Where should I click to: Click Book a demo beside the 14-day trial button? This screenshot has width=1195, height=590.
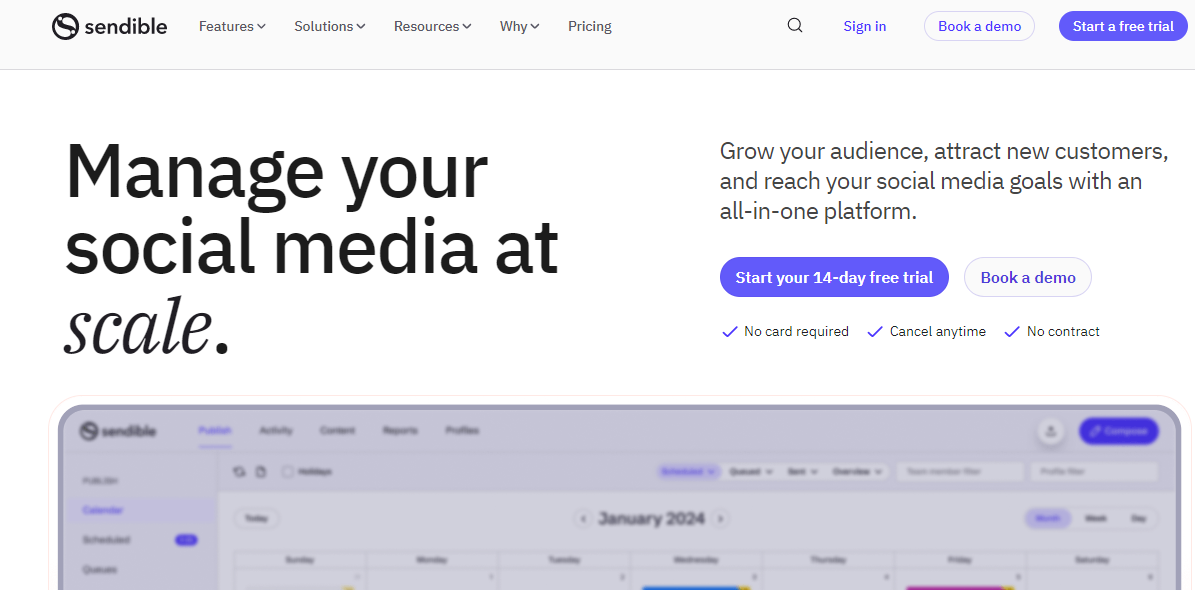1027,277
